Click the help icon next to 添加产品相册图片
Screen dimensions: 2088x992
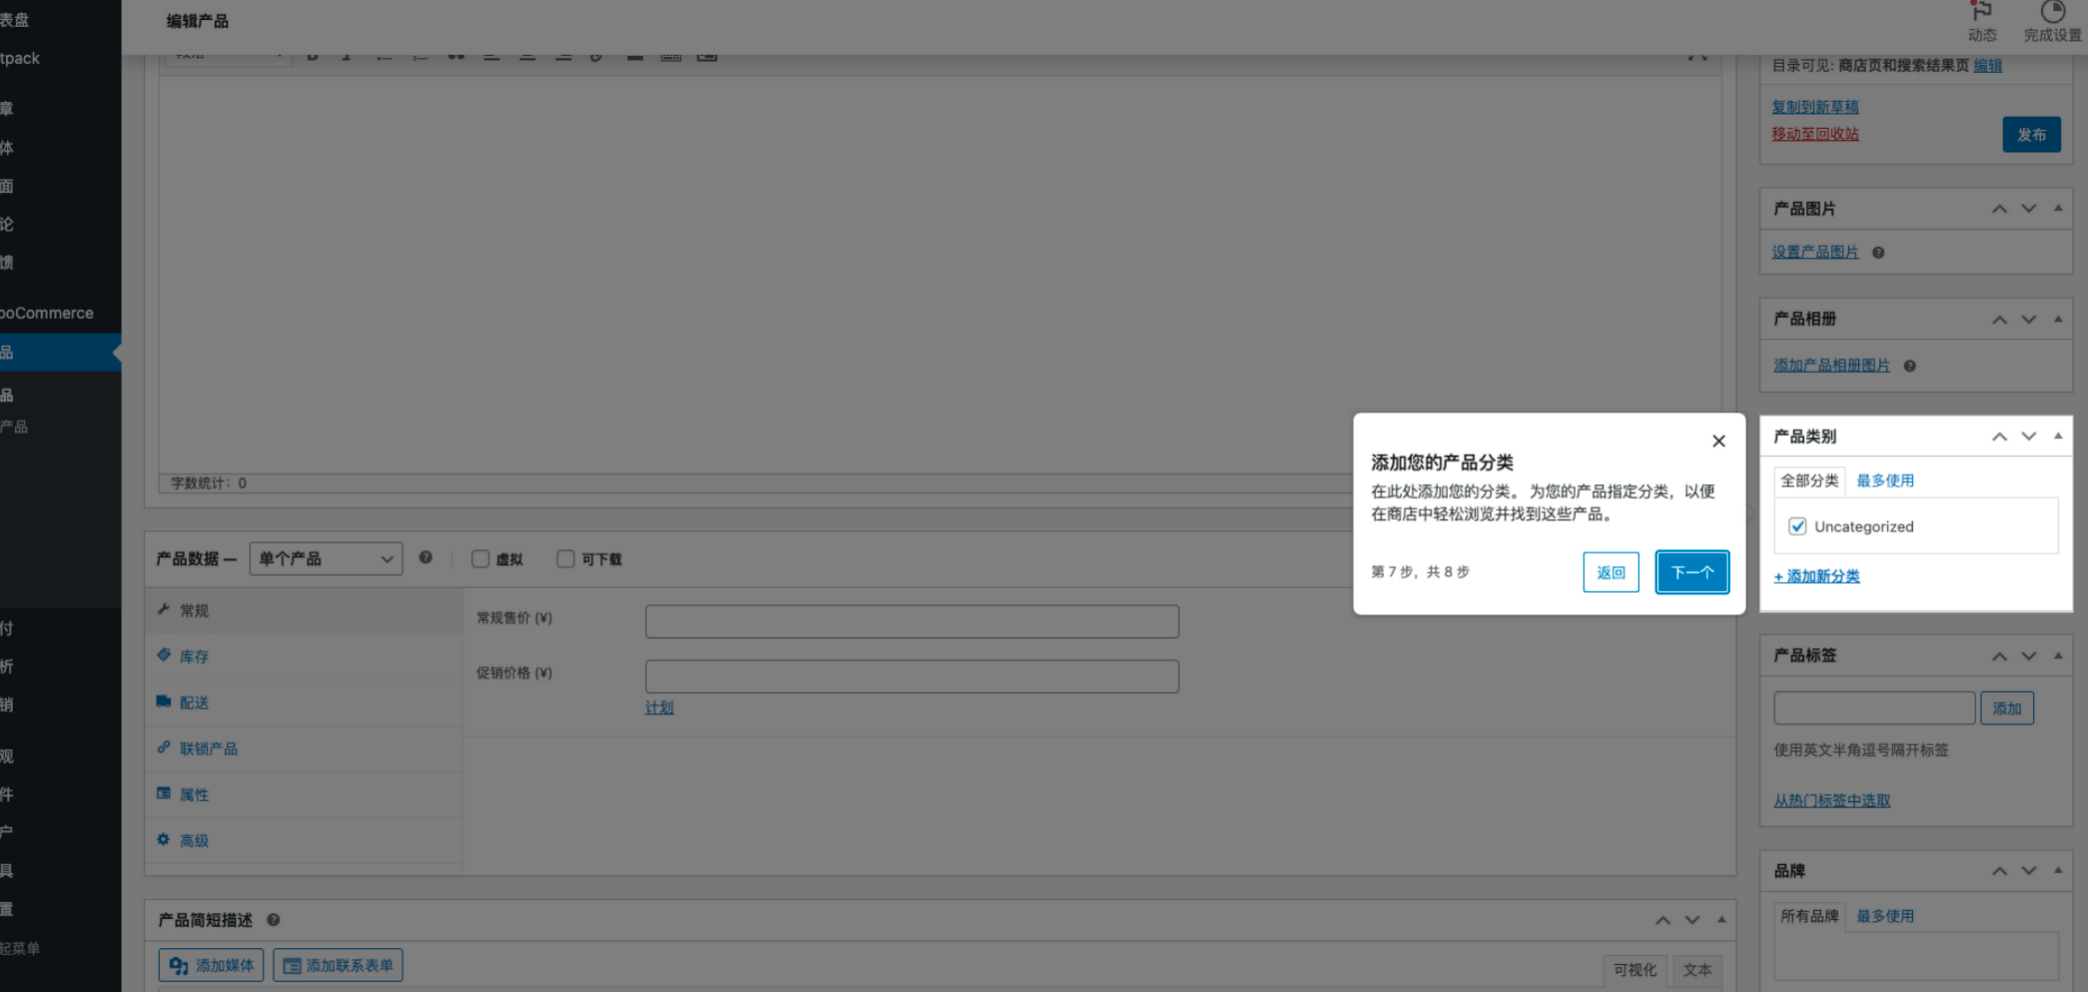coord(1909,366)
